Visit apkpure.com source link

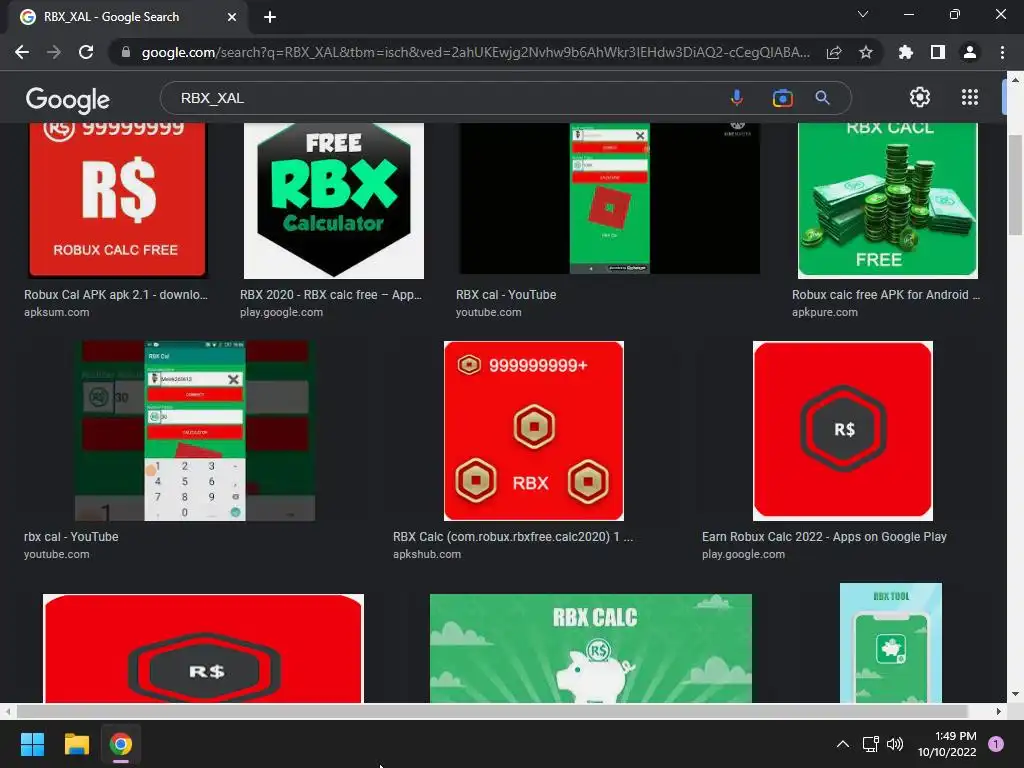tap(825, 312)
